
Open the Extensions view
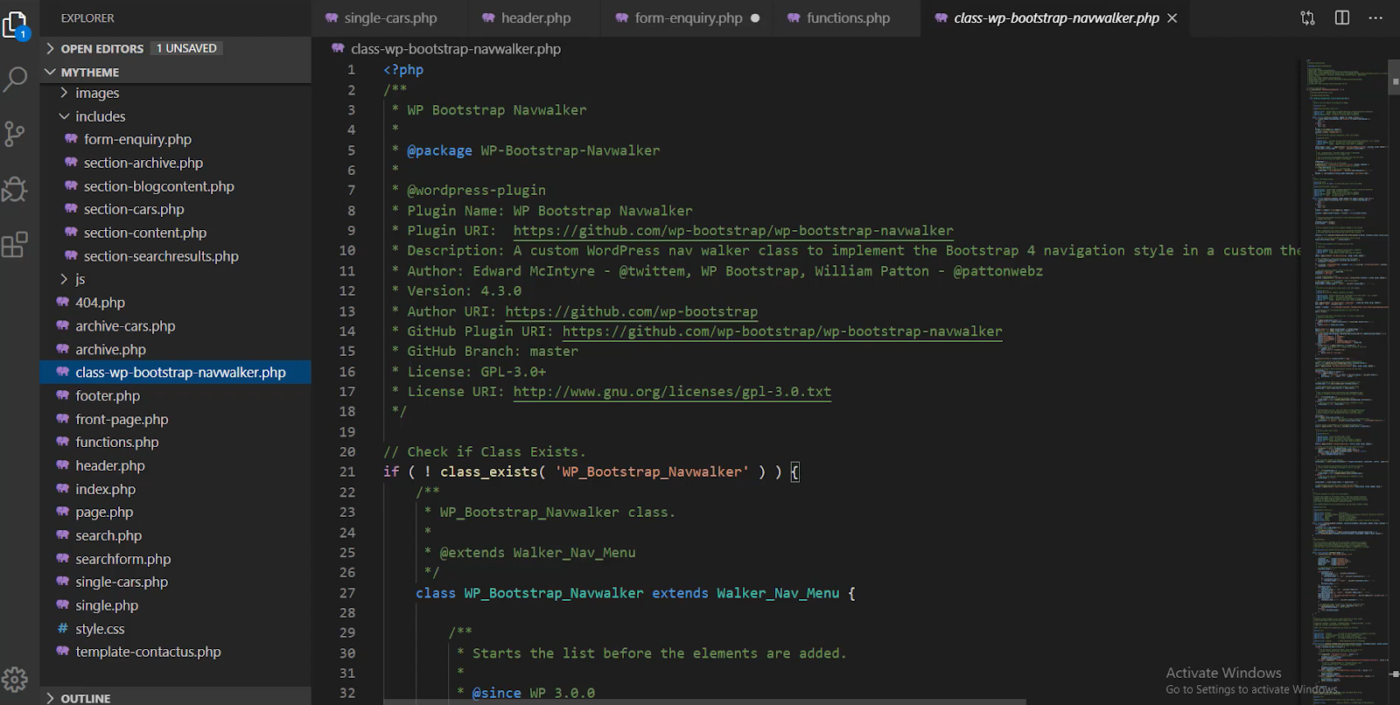click(x=16, y=245)
